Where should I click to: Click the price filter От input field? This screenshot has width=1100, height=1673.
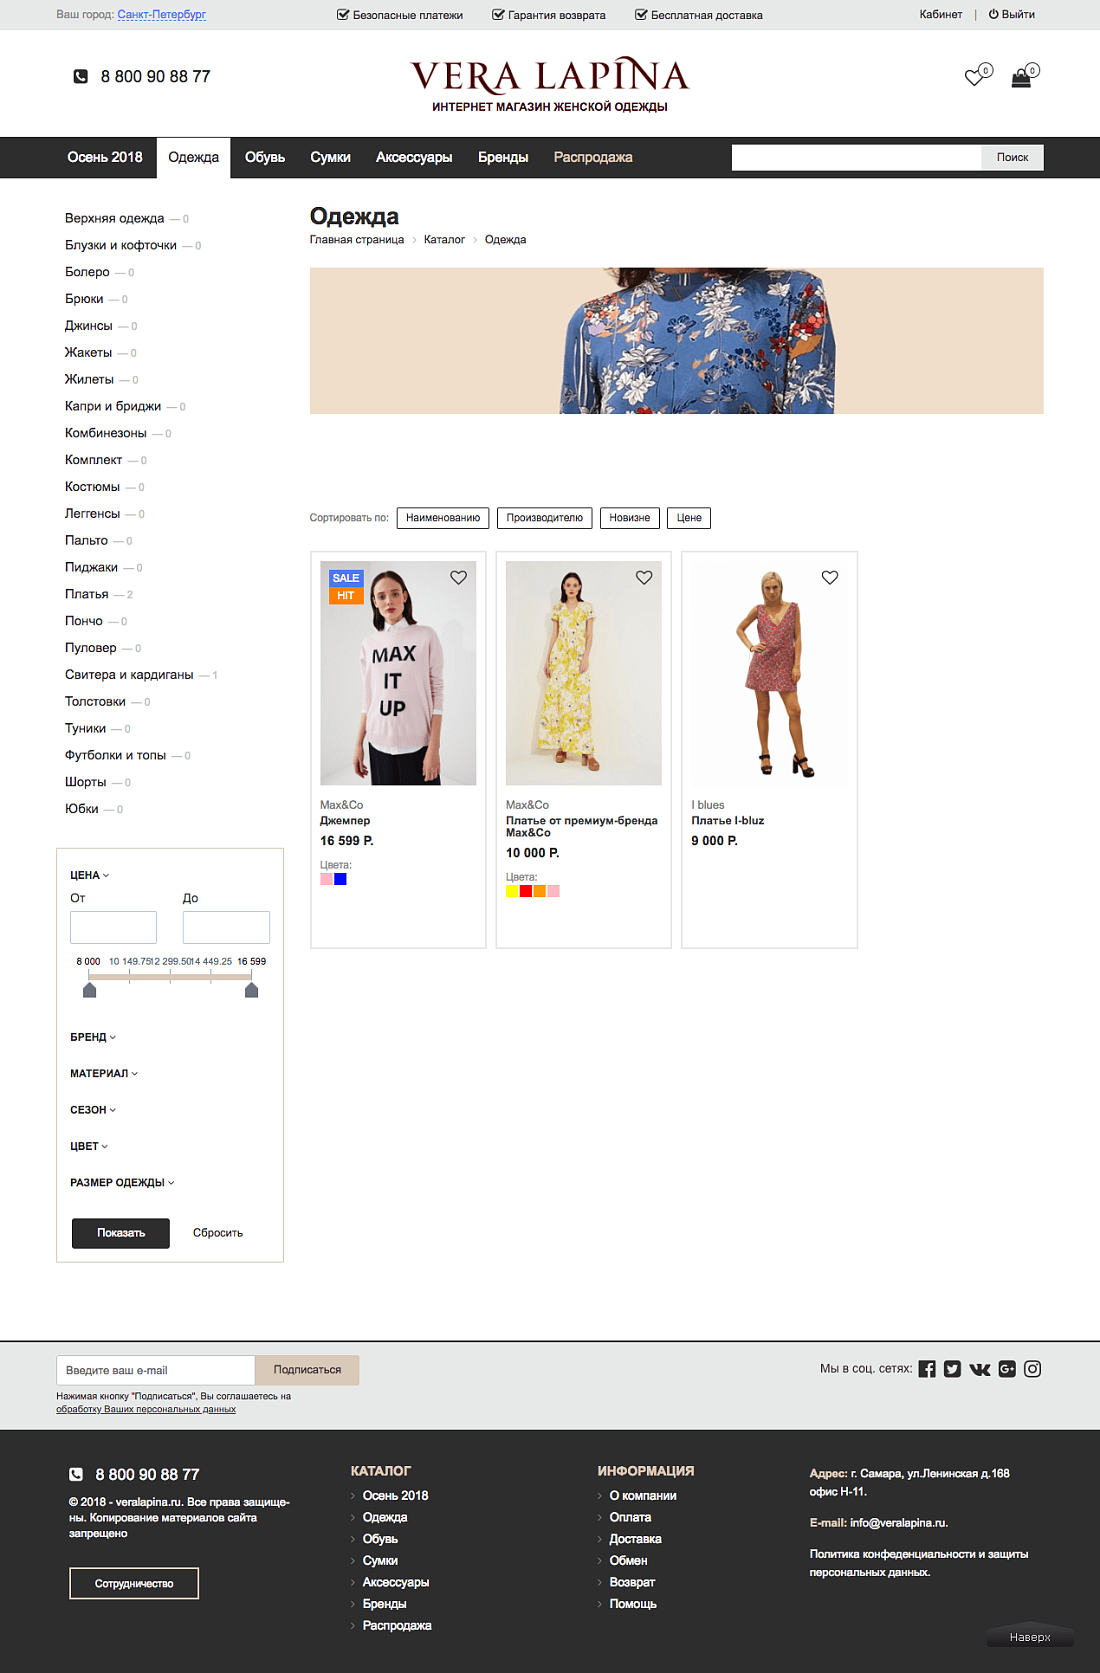point(113,927)
